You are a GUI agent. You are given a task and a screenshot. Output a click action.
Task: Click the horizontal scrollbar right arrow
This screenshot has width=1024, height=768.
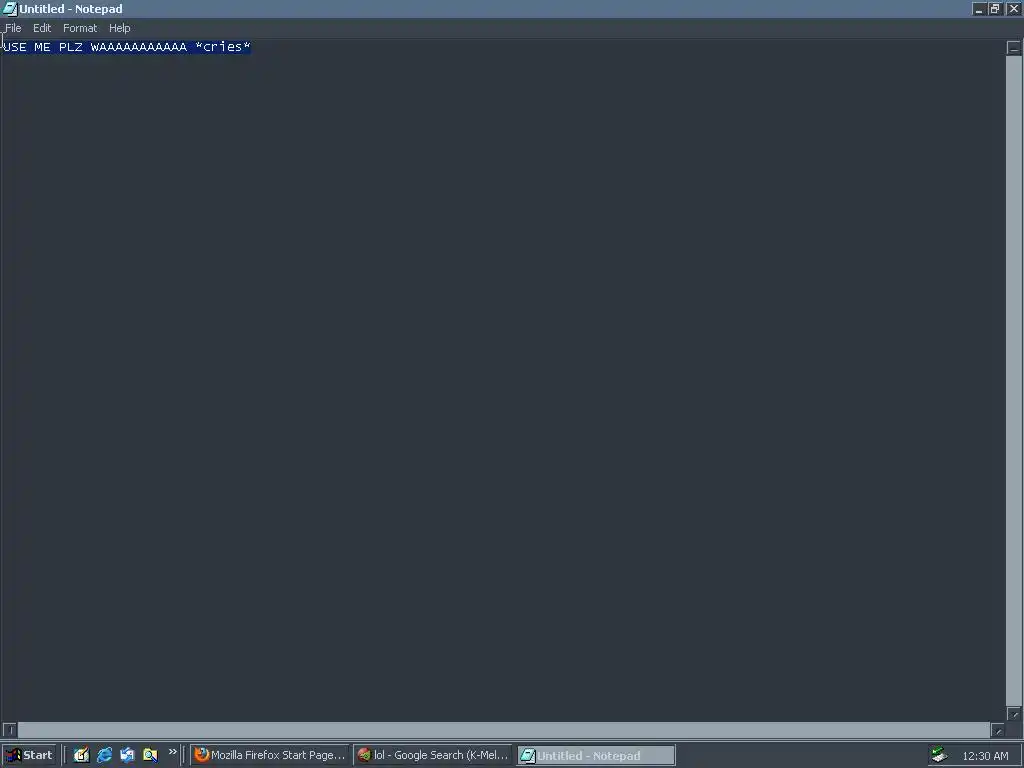998,730
